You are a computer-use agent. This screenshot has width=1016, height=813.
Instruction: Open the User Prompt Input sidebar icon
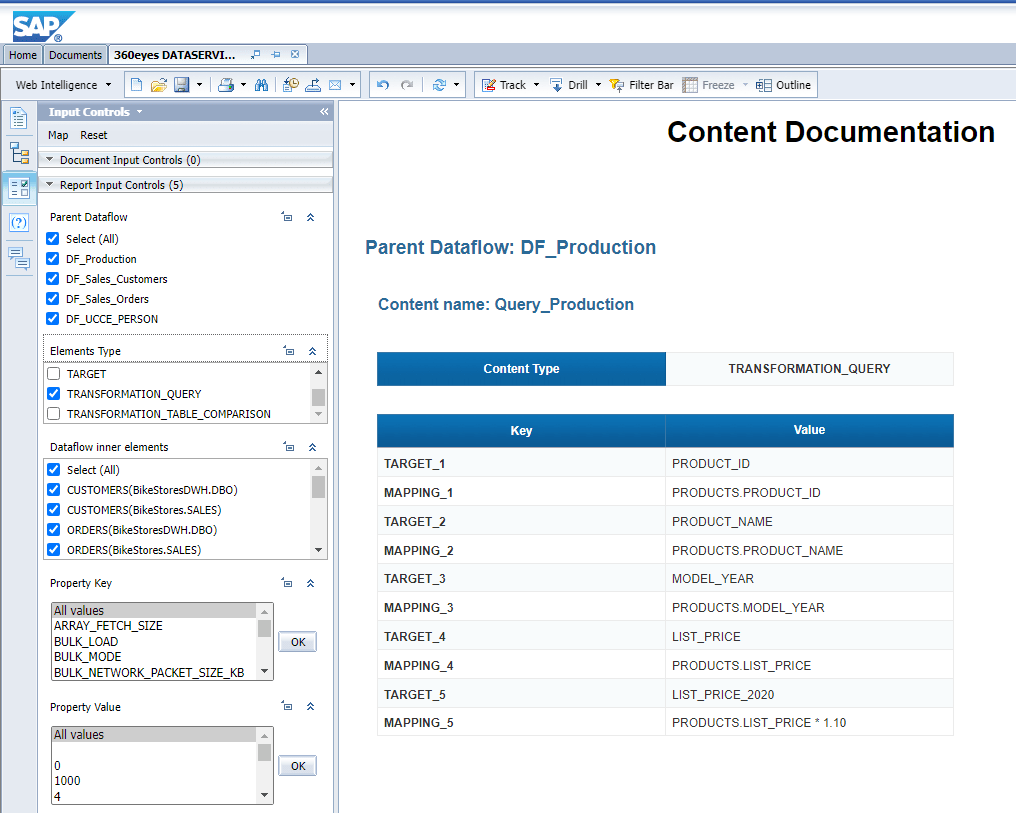point(19,222)
